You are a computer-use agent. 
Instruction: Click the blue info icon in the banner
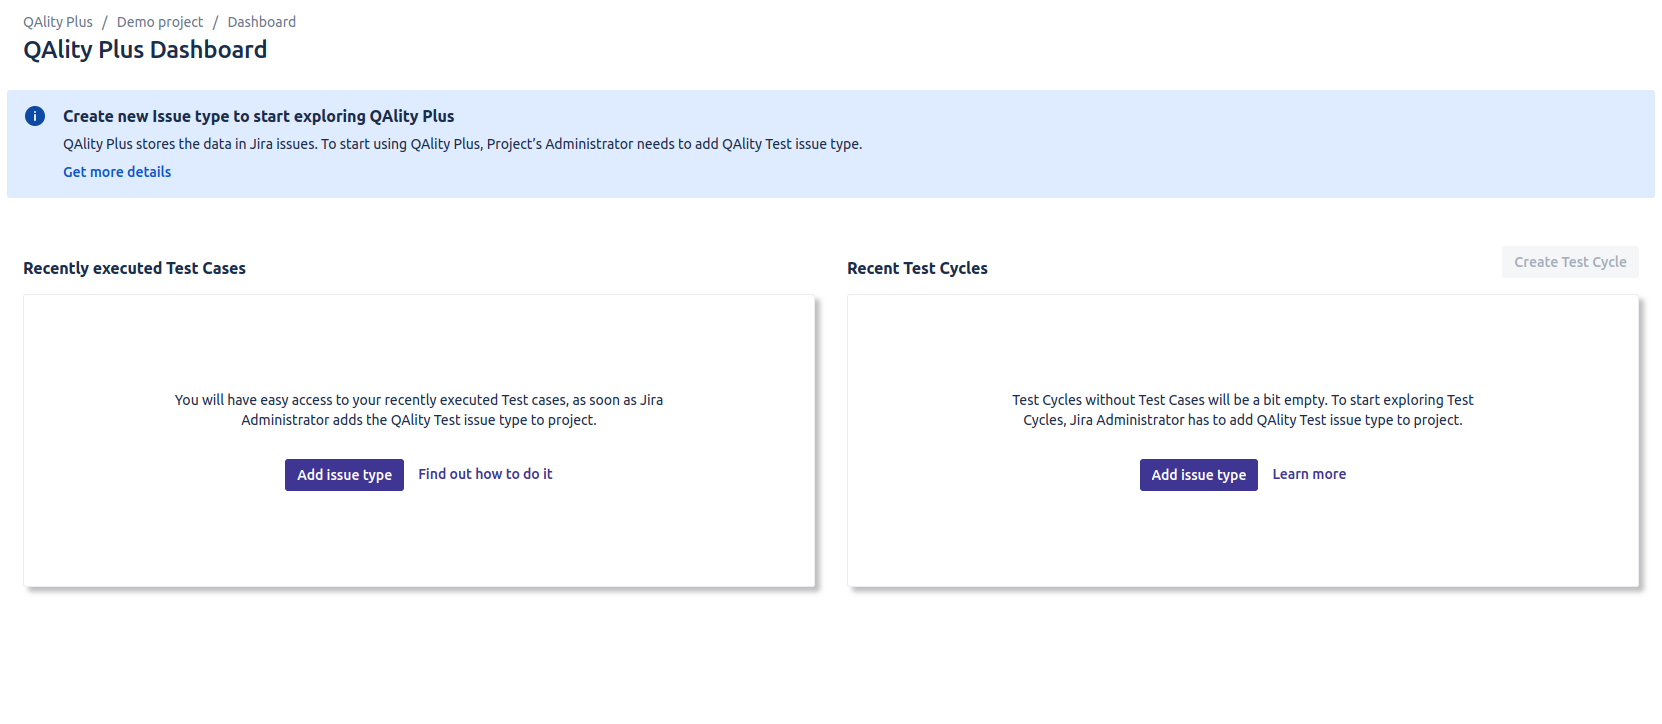(x=35, y=116)
